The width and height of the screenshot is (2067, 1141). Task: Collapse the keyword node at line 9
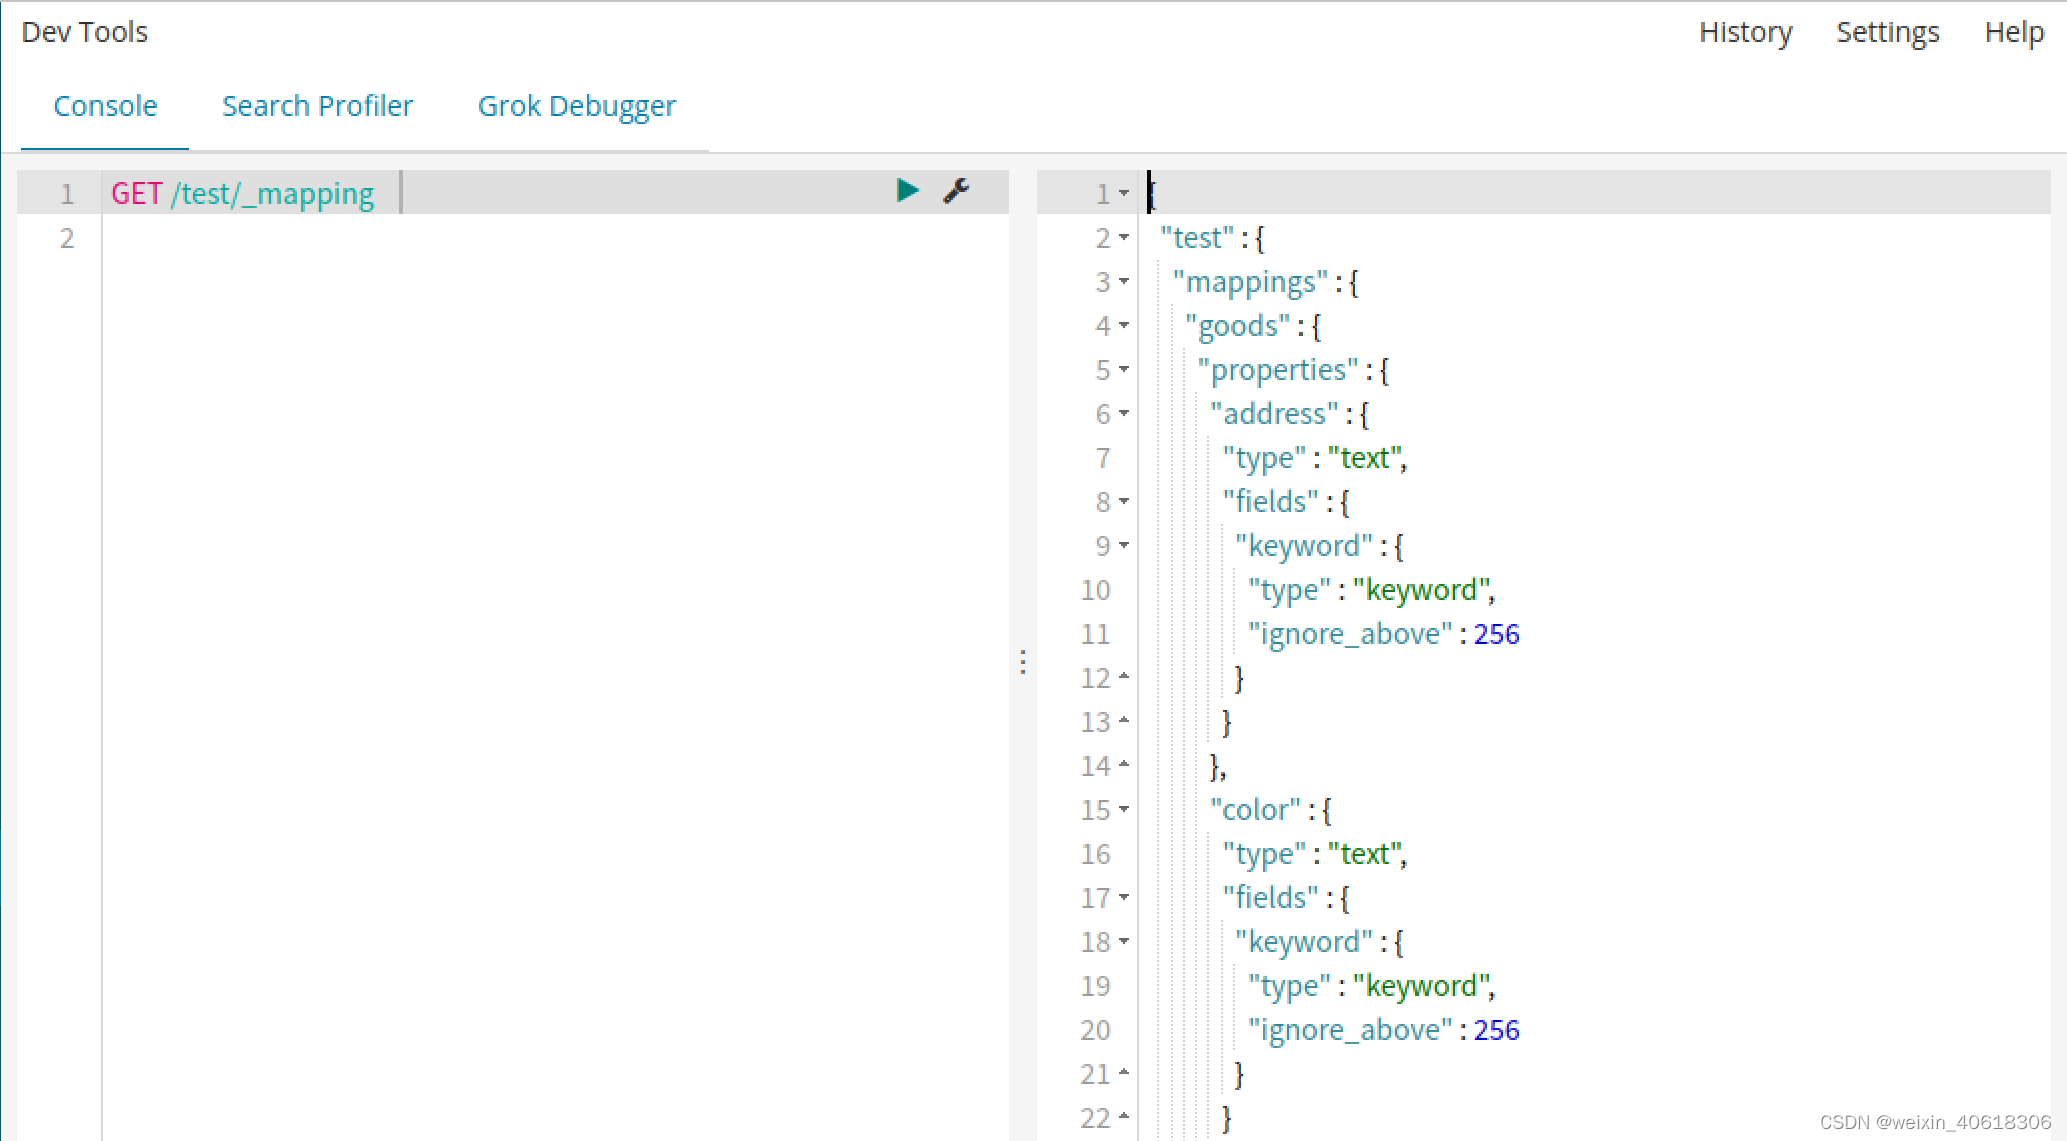1124,547
